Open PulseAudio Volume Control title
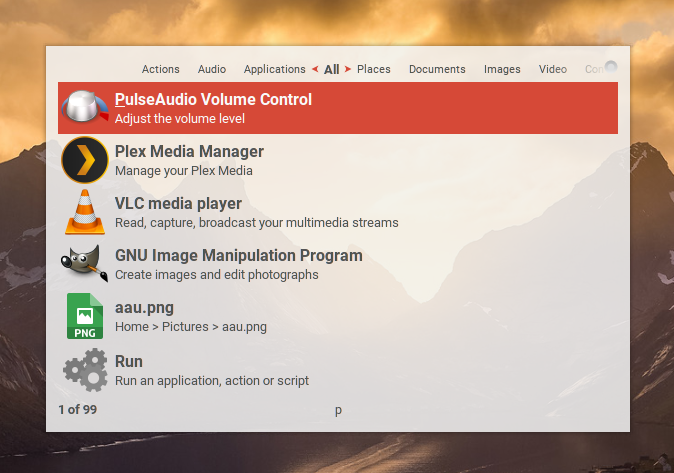 coord(213,99)
